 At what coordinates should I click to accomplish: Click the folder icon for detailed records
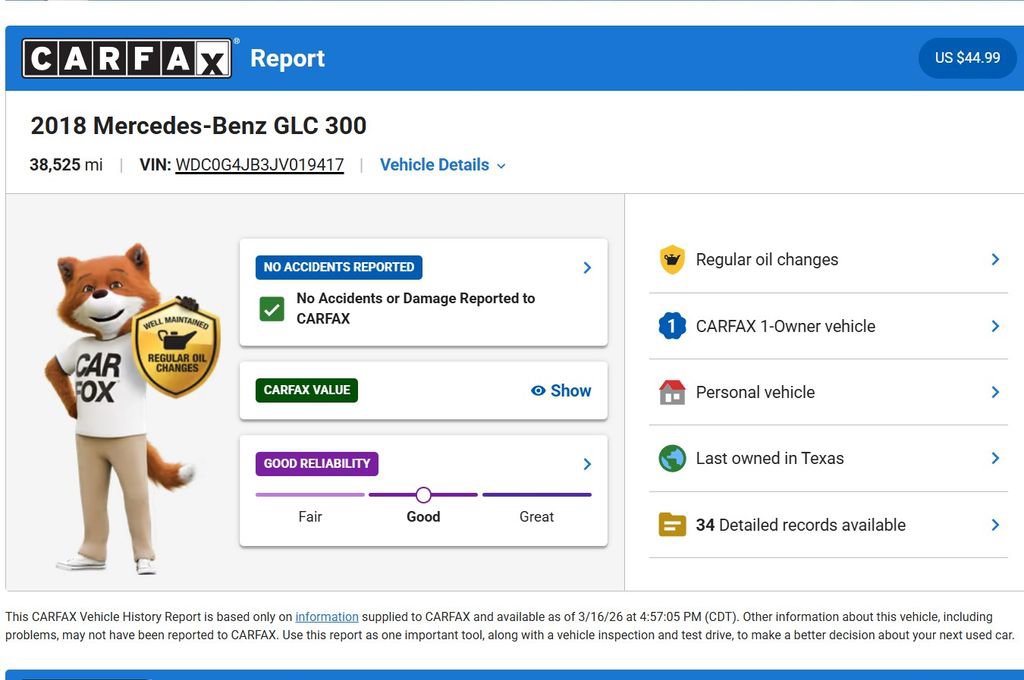point(672,524)
